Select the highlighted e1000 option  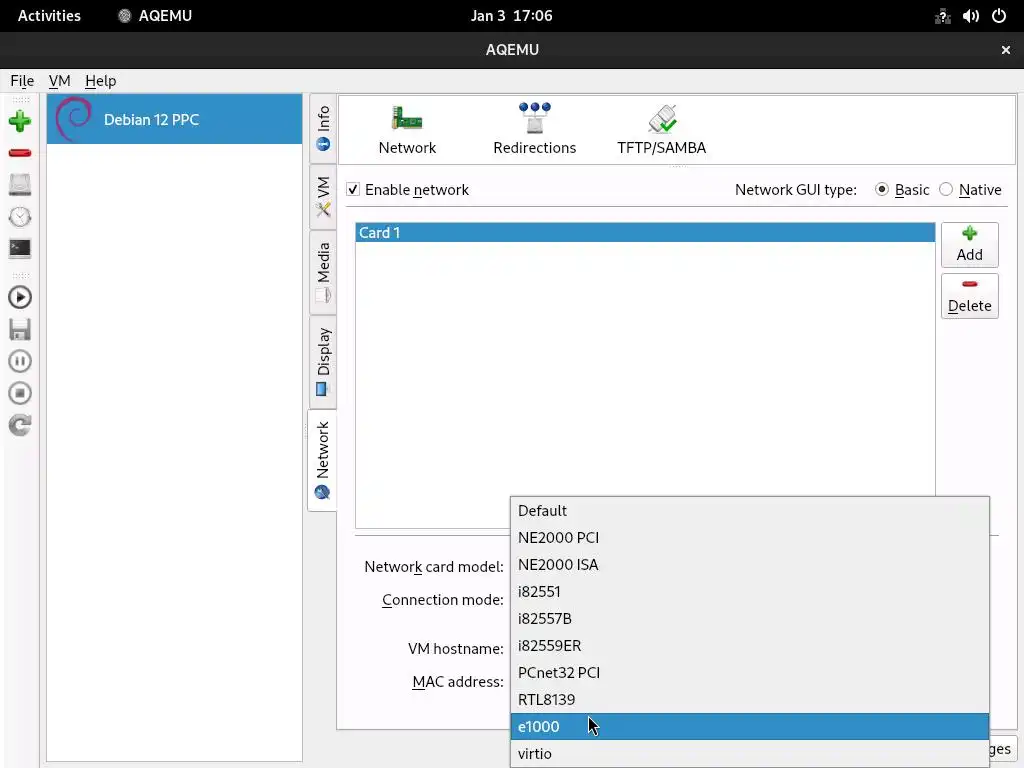(x=750, y=726)
